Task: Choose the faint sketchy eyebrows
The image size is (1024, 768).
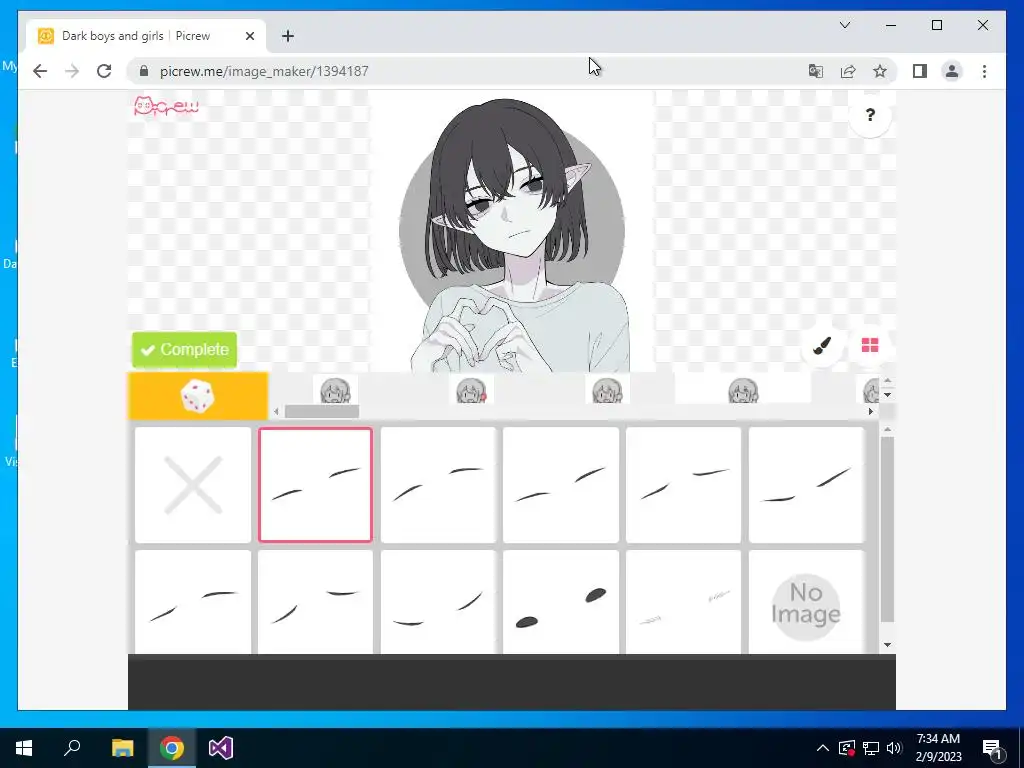Action: click(684, 602)
